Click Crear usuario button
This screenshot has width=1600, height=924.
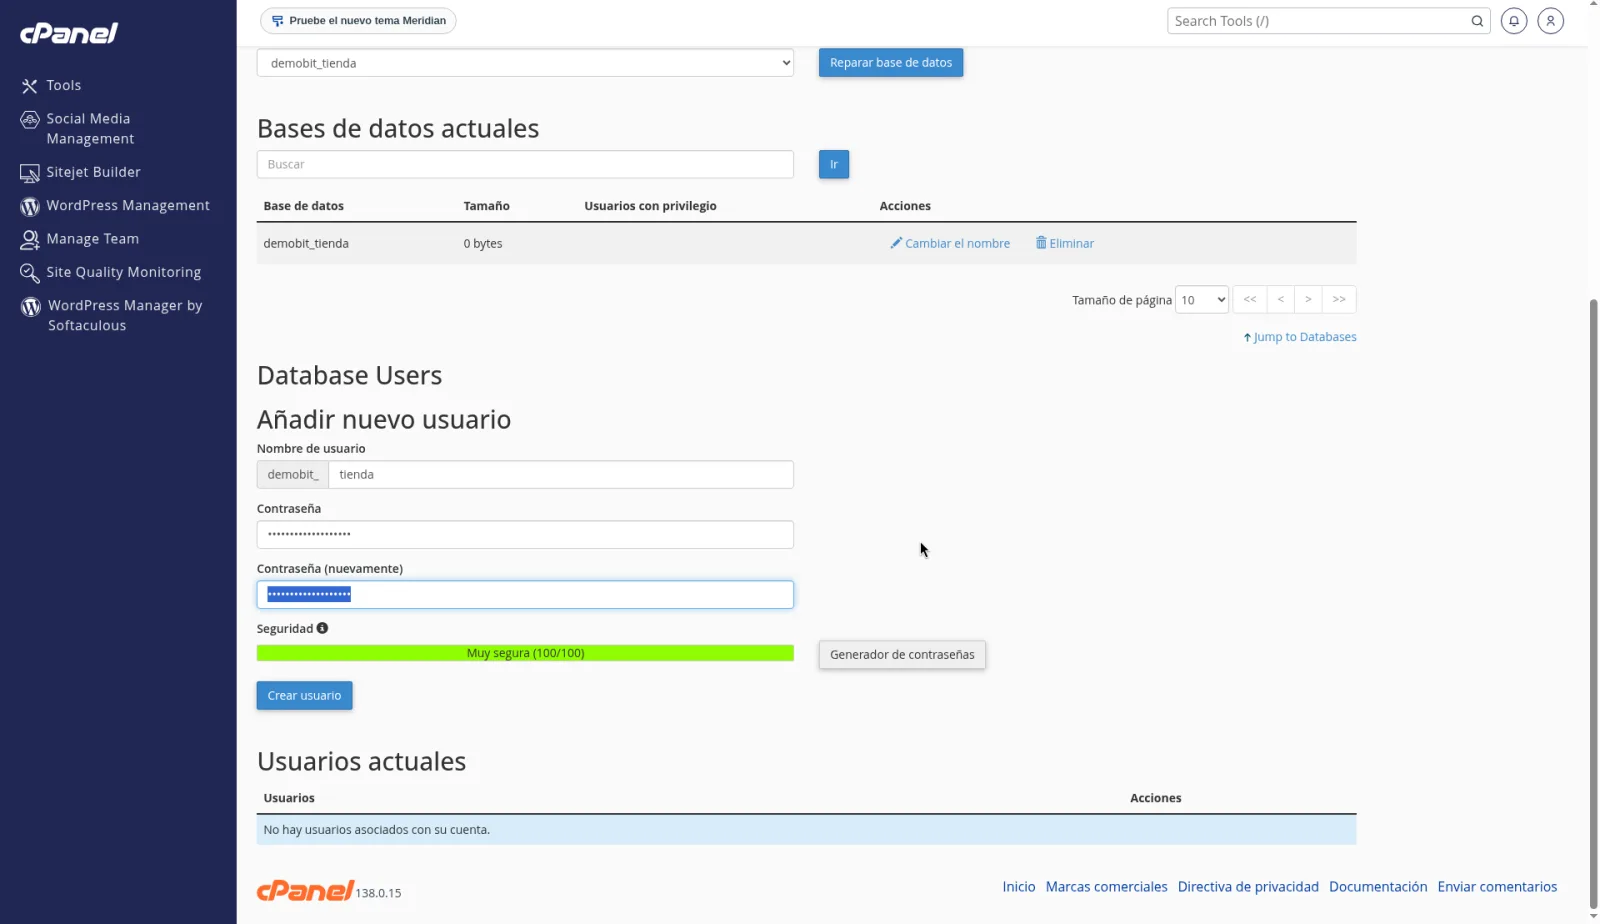304,696
